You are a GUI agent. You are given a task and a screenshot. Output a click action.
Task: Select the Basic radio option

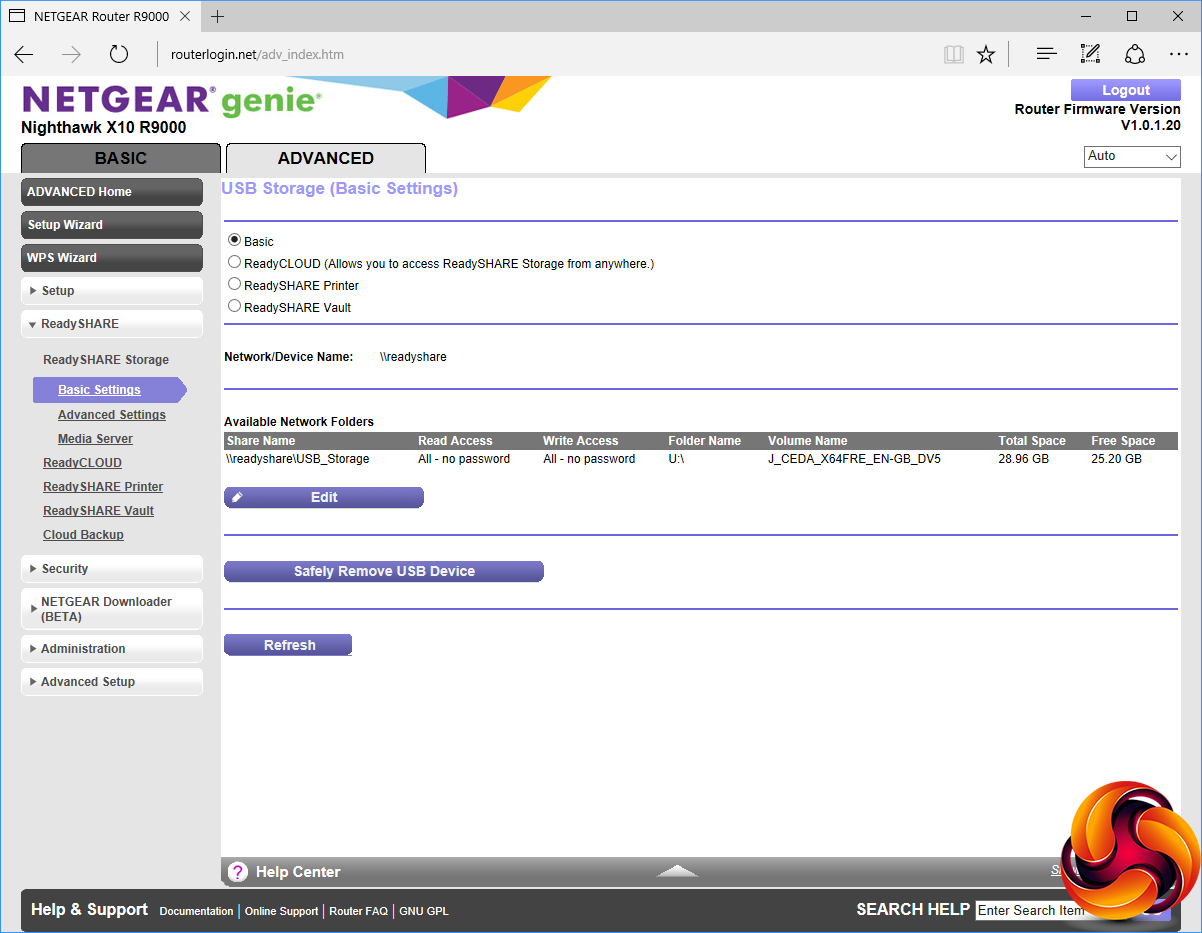(x=234, y=240)
